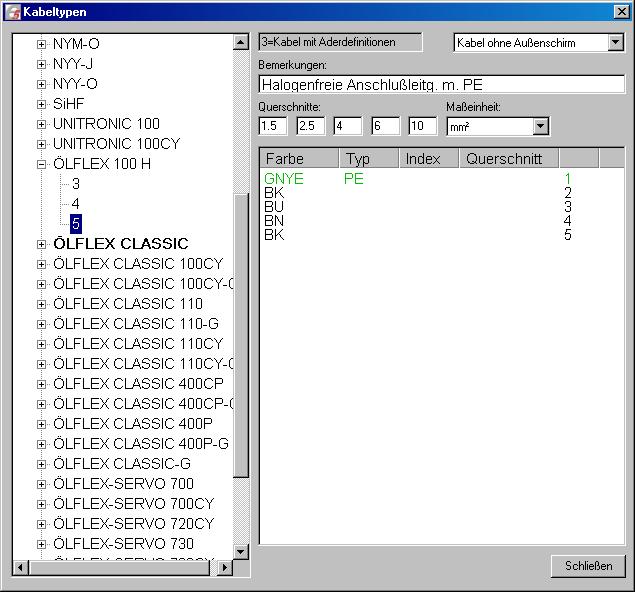Expand the ÖLFLEX CLASSIC-G node

(41, 464)
